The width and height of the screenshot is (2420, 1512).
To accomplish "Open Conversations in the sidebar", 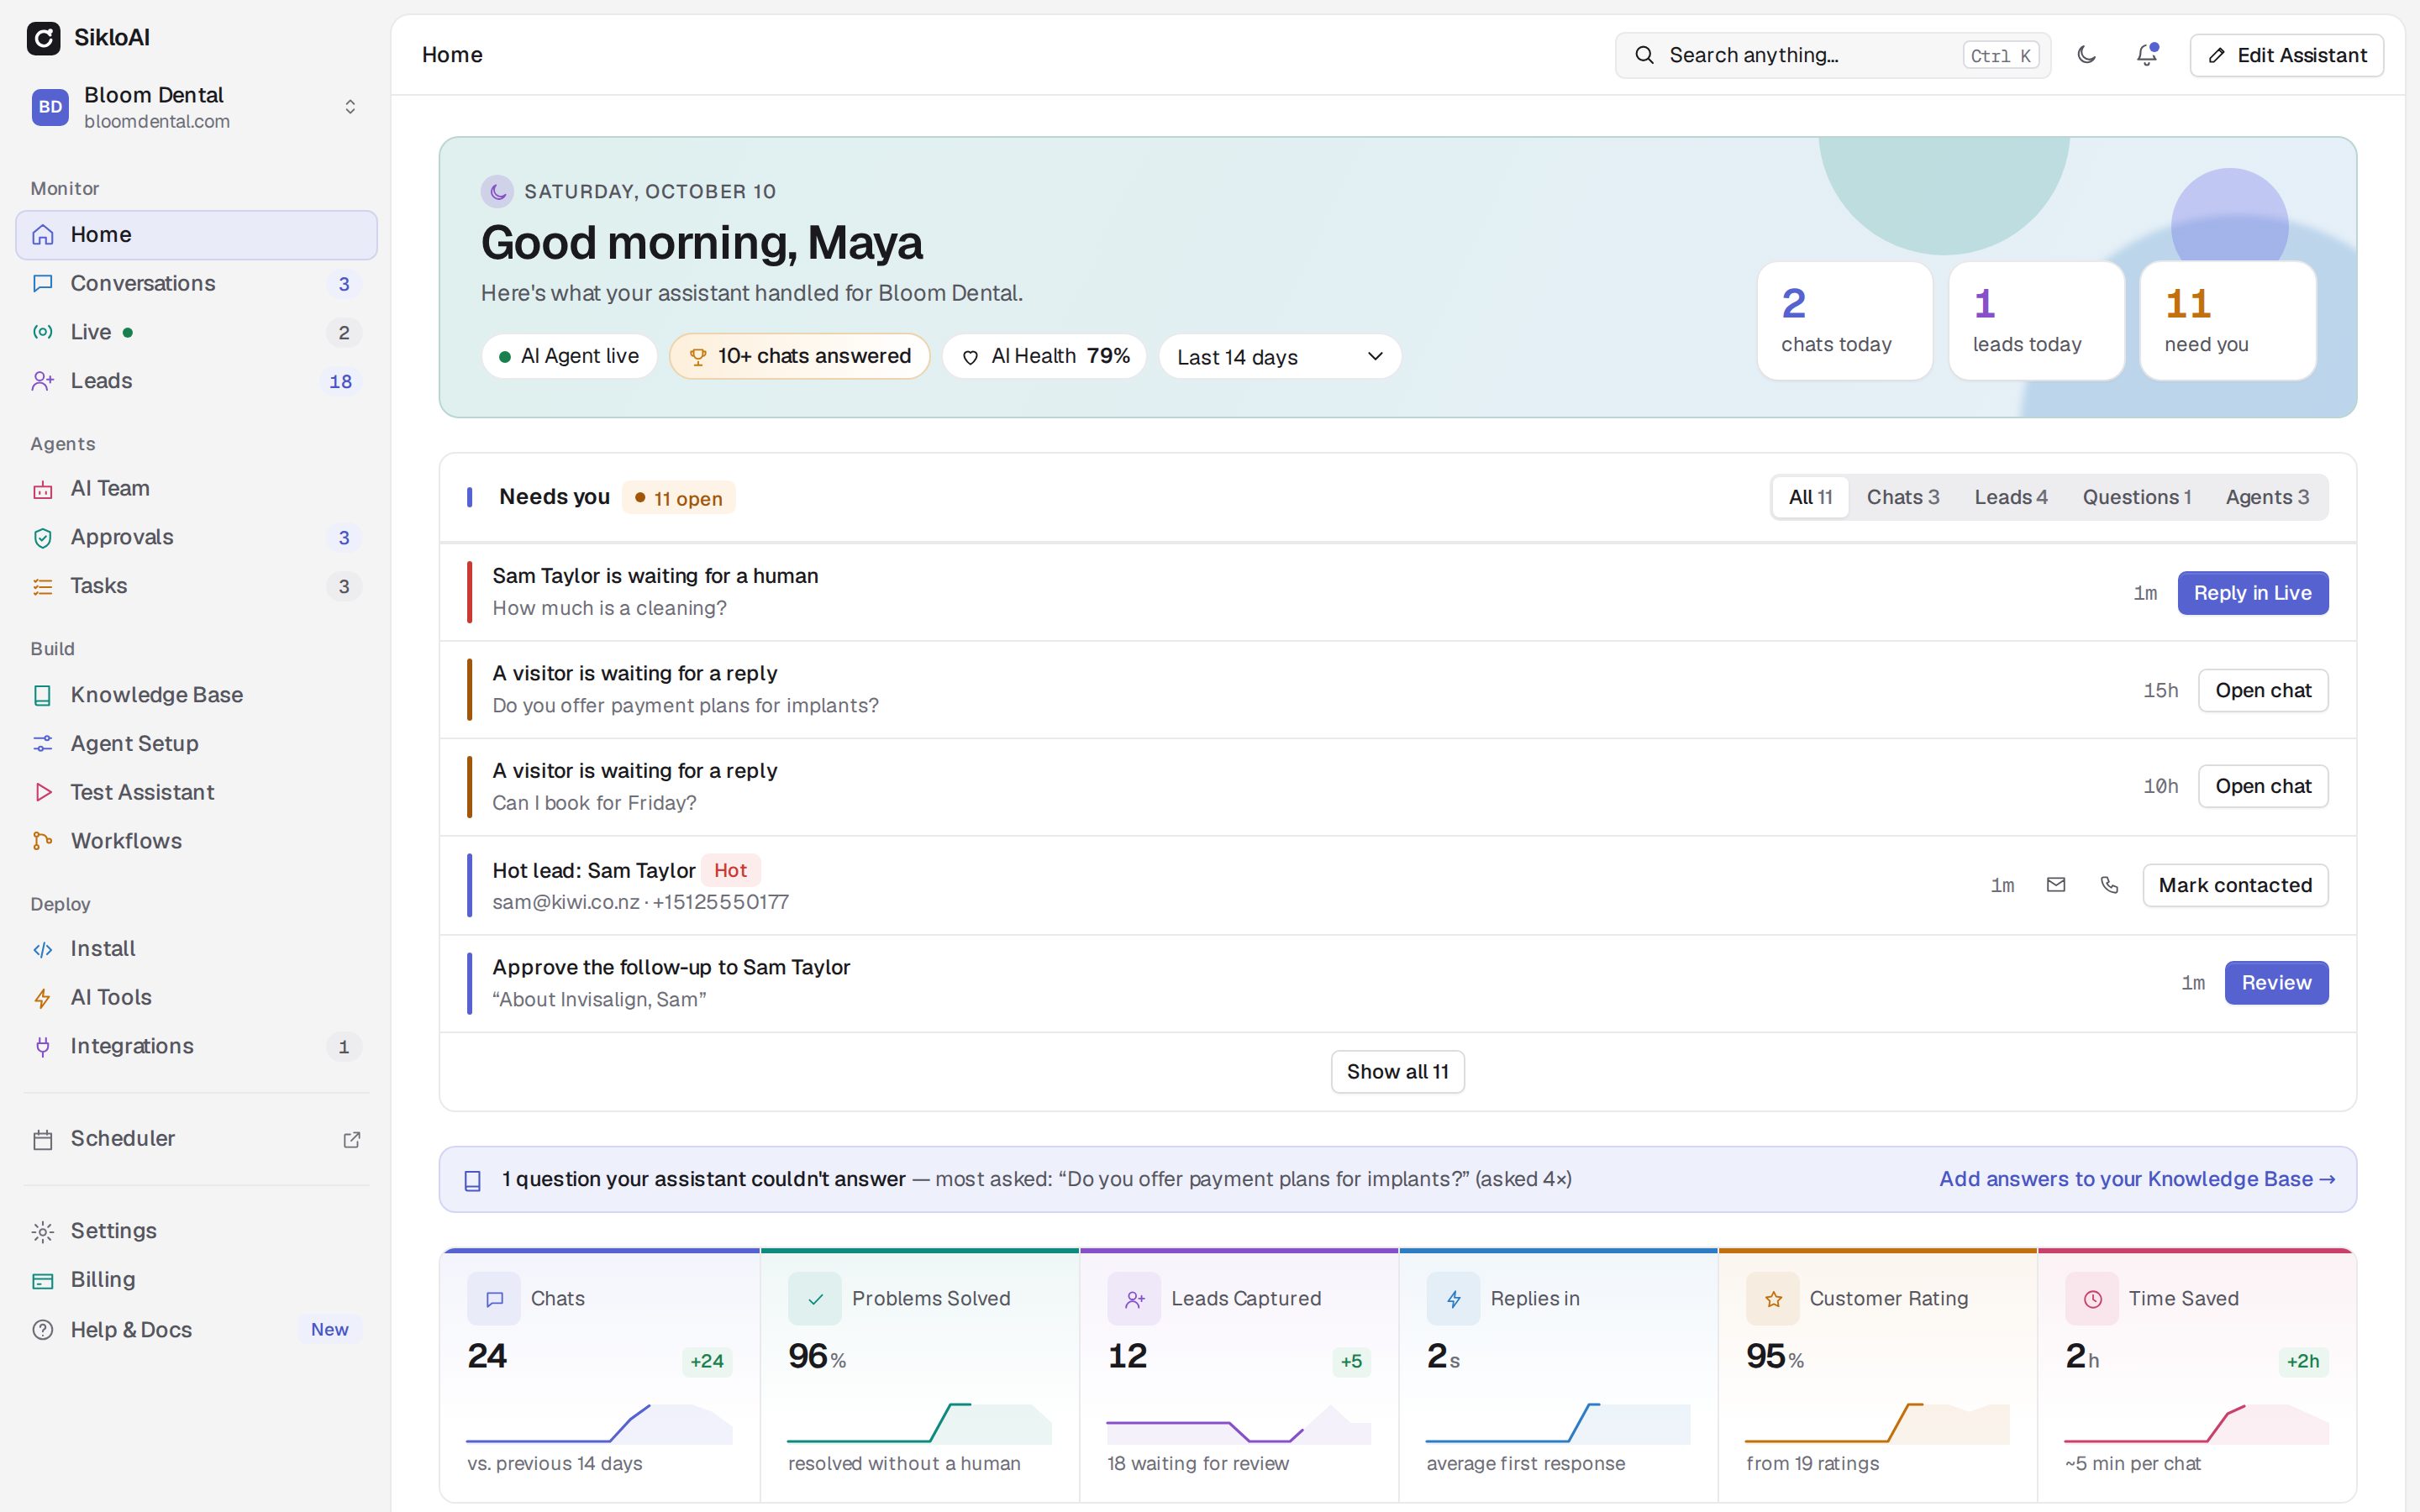I will (x=196, y=284).
